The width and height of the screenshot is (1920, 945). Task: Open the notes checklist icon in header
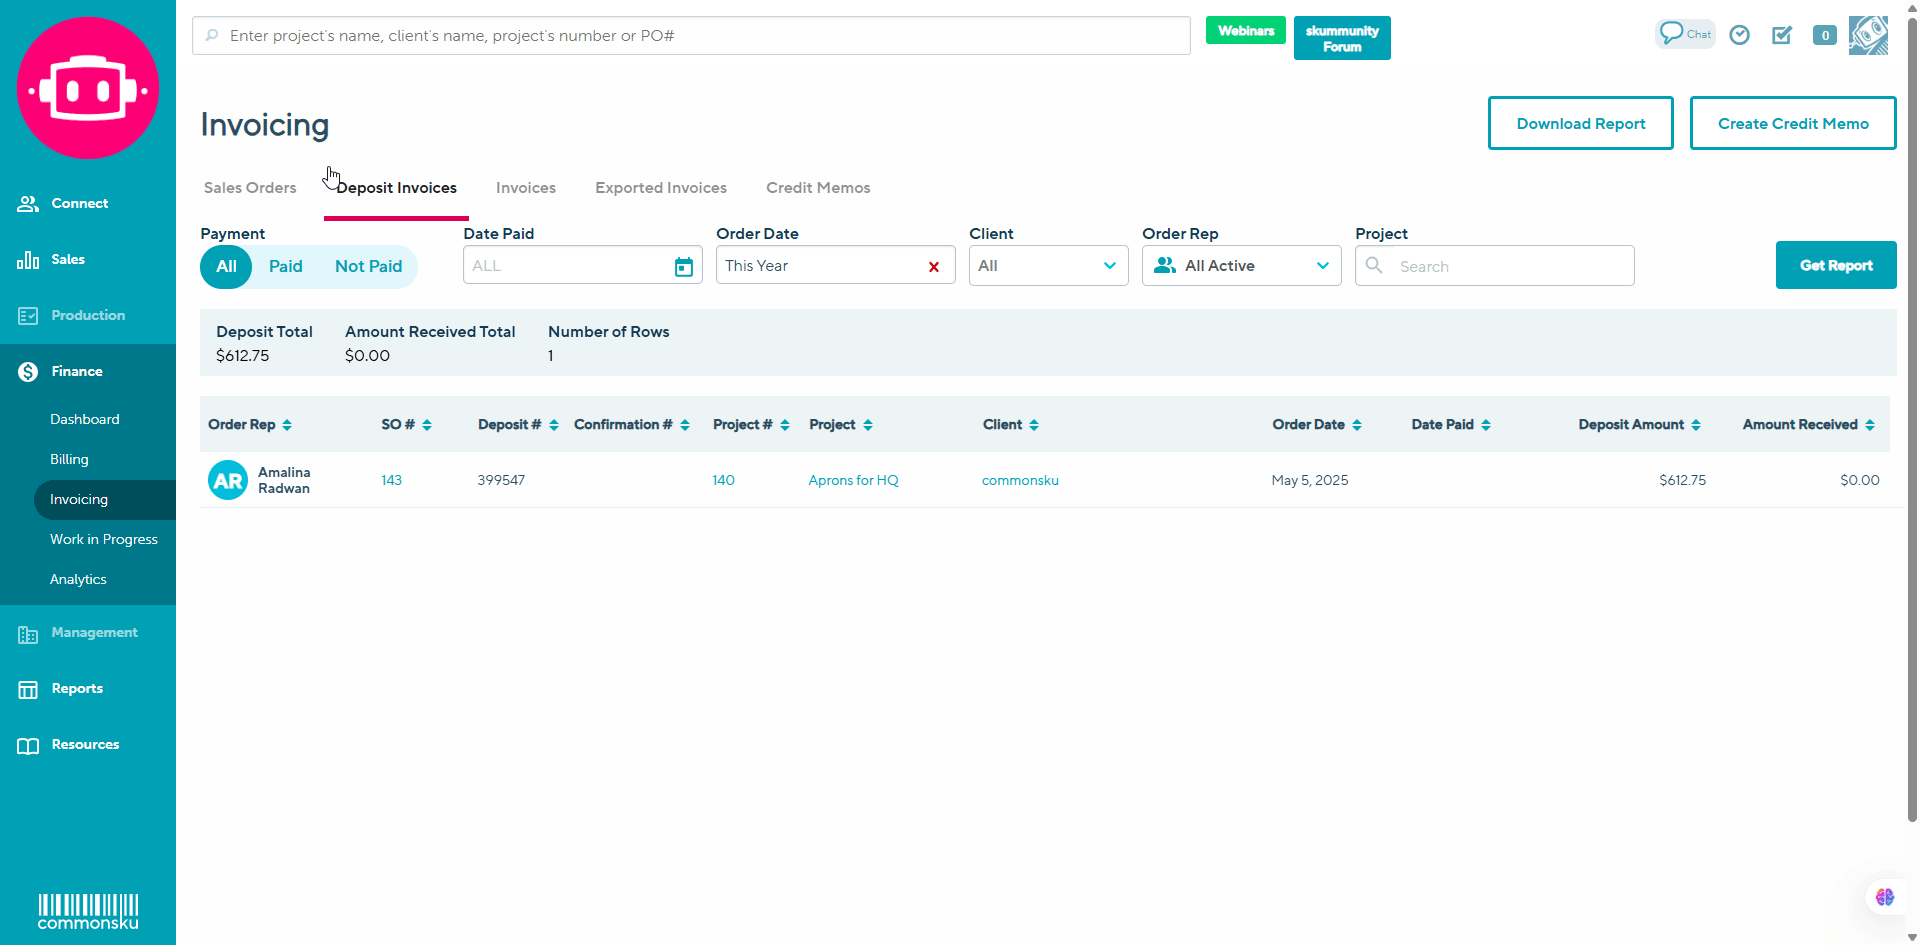(x=1782, y=35)
